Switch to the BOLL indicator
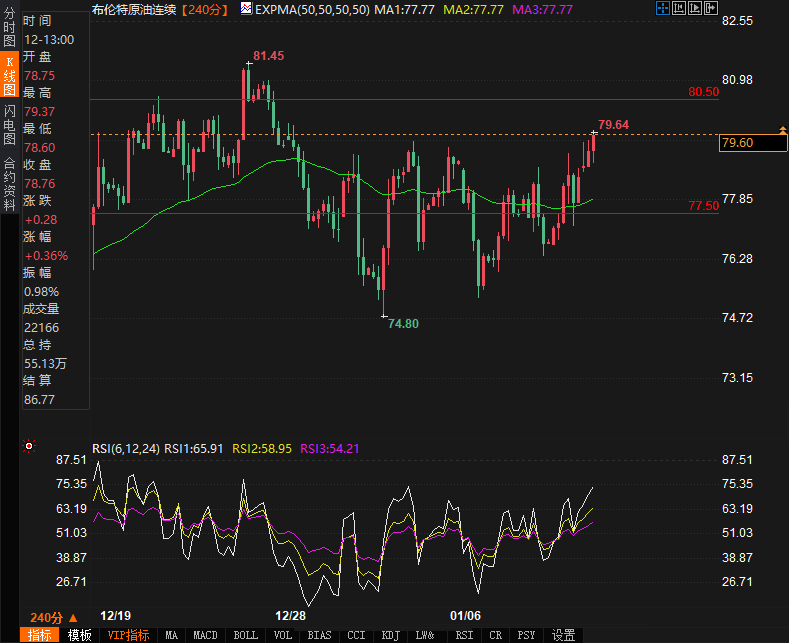This screenshot has height=643, width=789. tap(245, 635)
